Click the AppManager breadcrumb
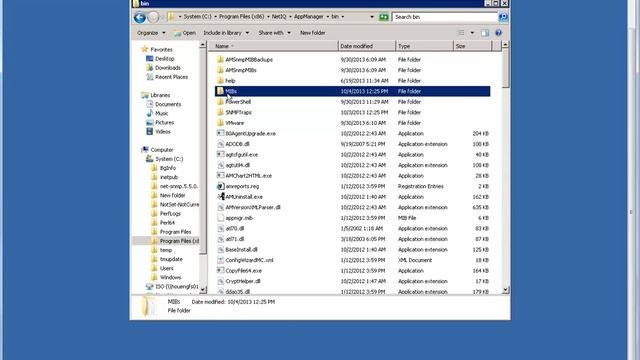Viewport: 640px width, 360px height. [x=309, y=17]
